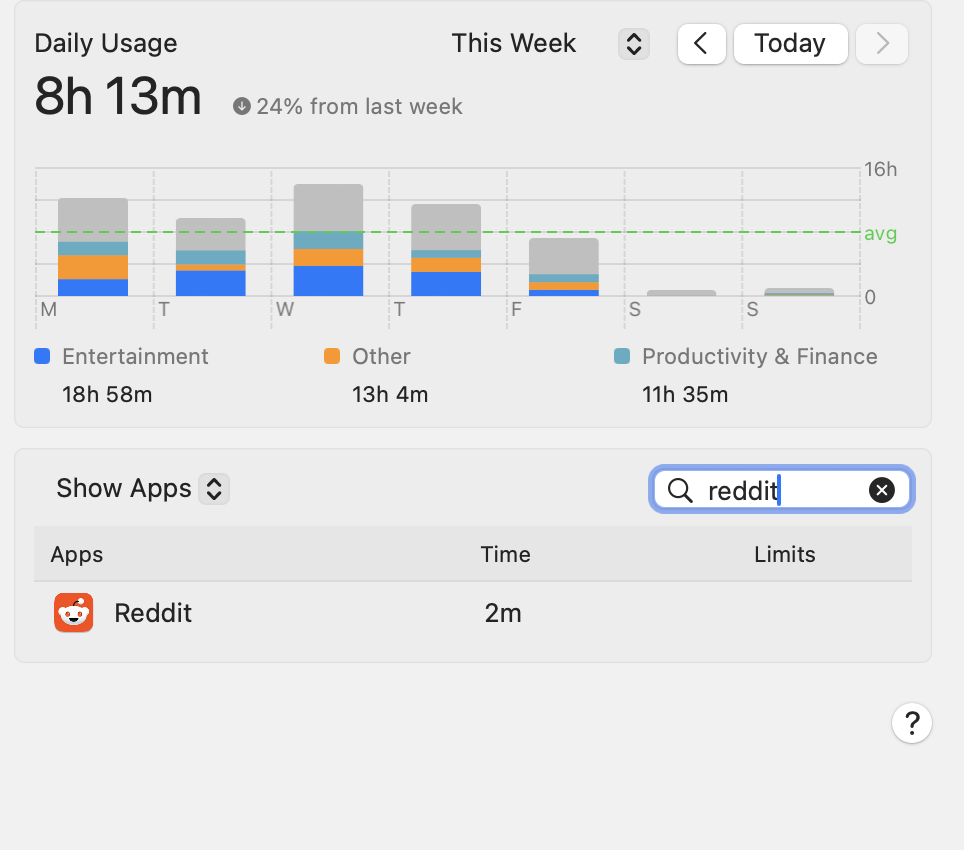Select Monday's usage bar in chart
The height and width of the screenshot is (850, 964).
[x=93, y=248]
